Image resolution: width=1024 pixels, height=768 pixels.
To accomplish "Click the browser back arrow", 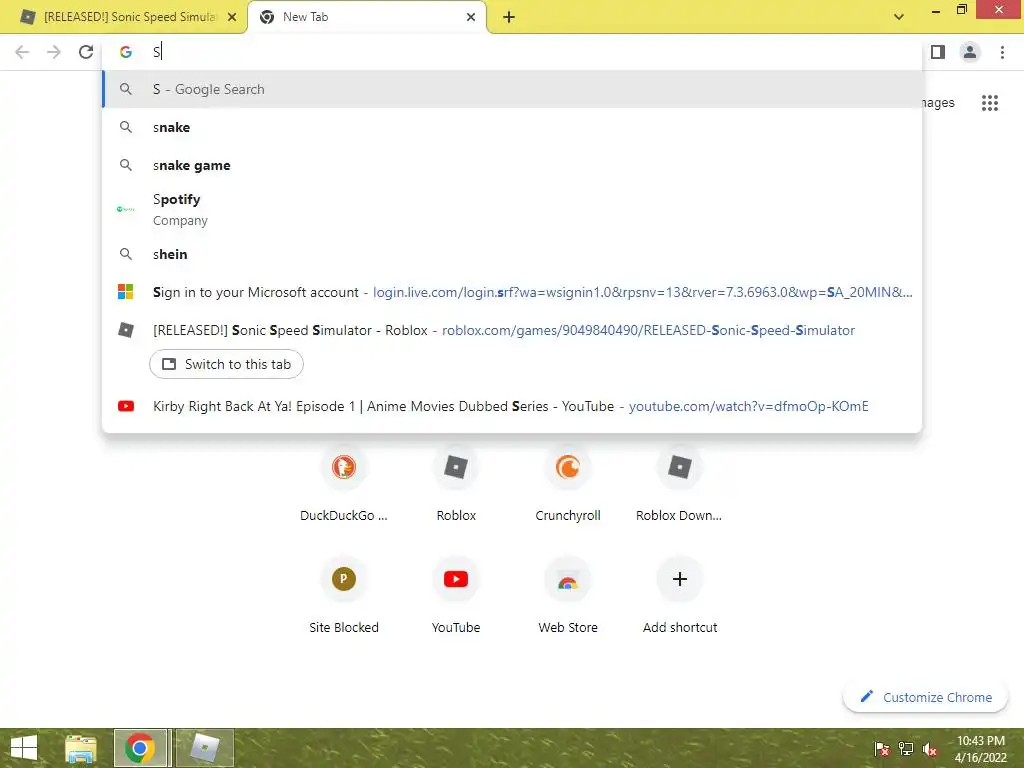I will coord(22,52).
